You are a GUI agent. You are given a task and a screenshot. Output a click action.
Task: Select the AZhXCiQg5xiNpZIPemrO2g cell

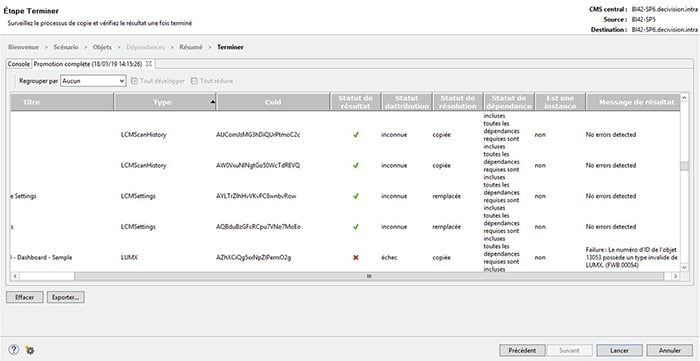[253, 257]
